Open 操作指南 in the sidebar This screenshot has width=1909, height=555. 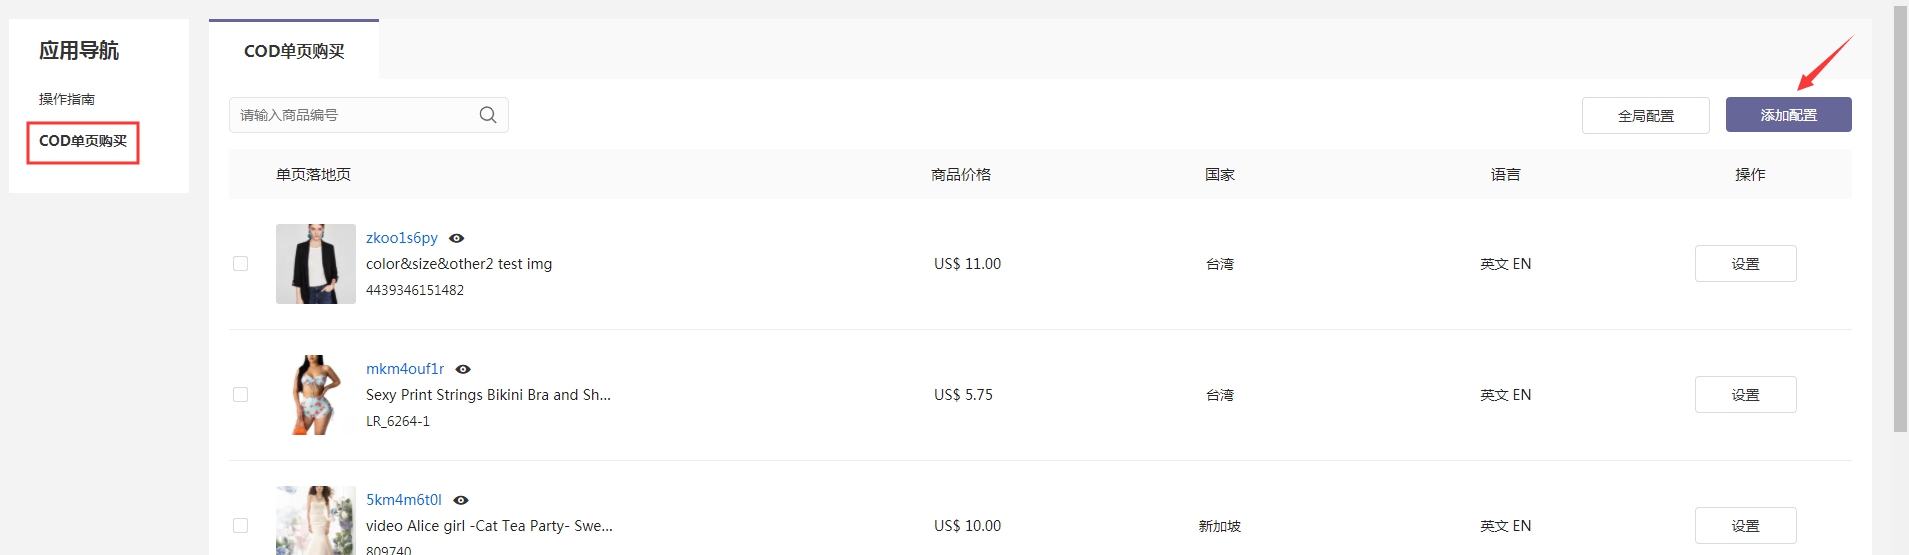[67, 99]
